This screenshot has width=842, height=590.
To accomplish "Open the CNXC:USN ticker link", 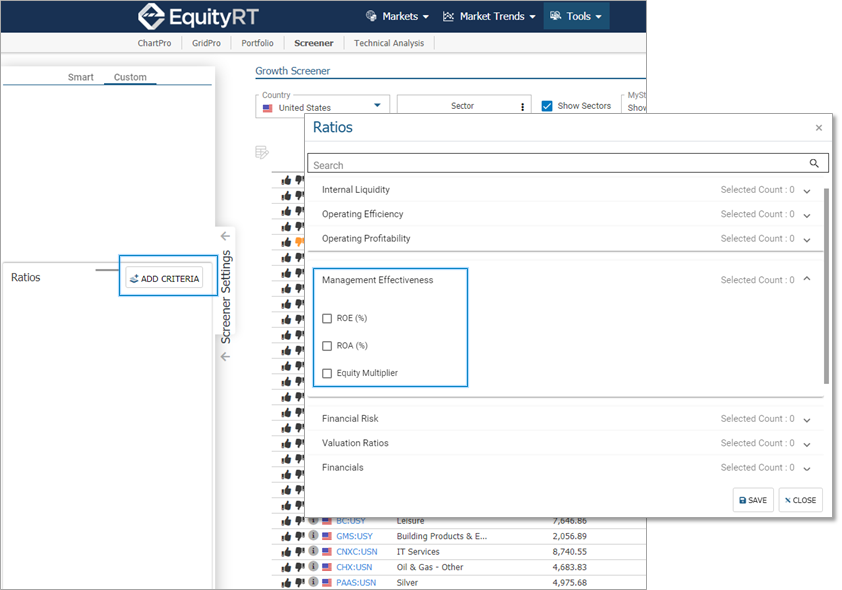I will (x=357, y=551).
